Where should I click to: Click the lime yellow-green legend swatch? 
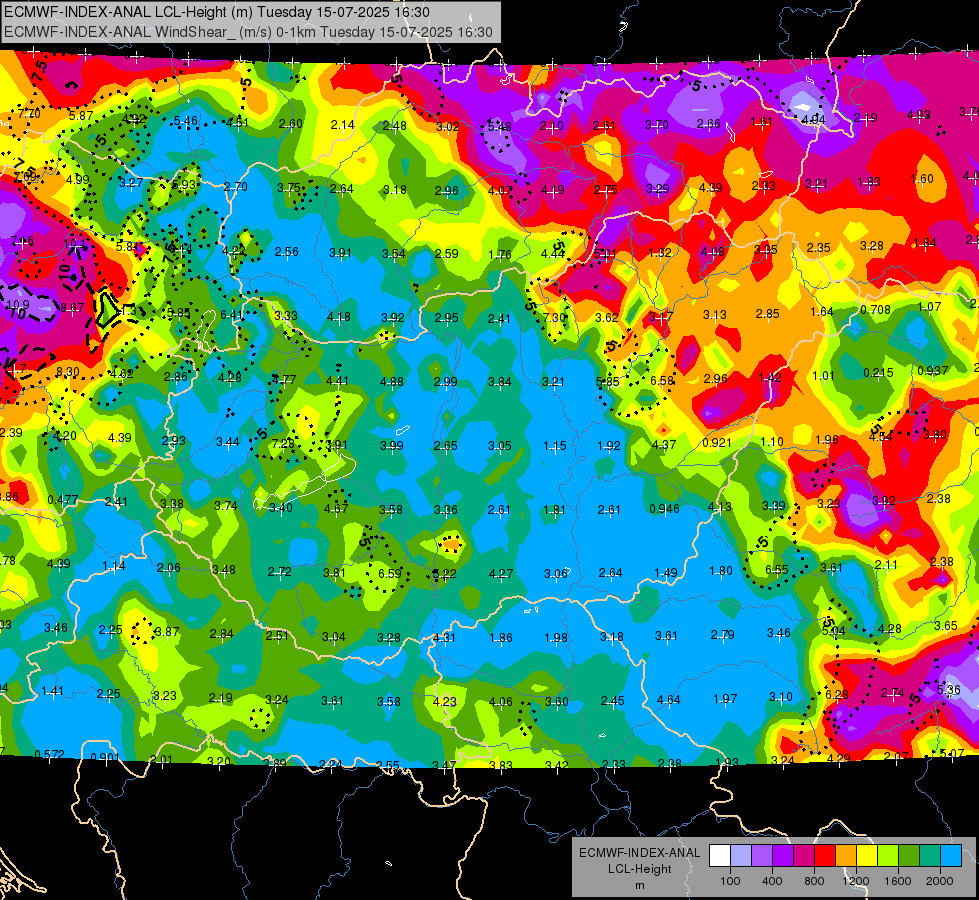(888, 856)
